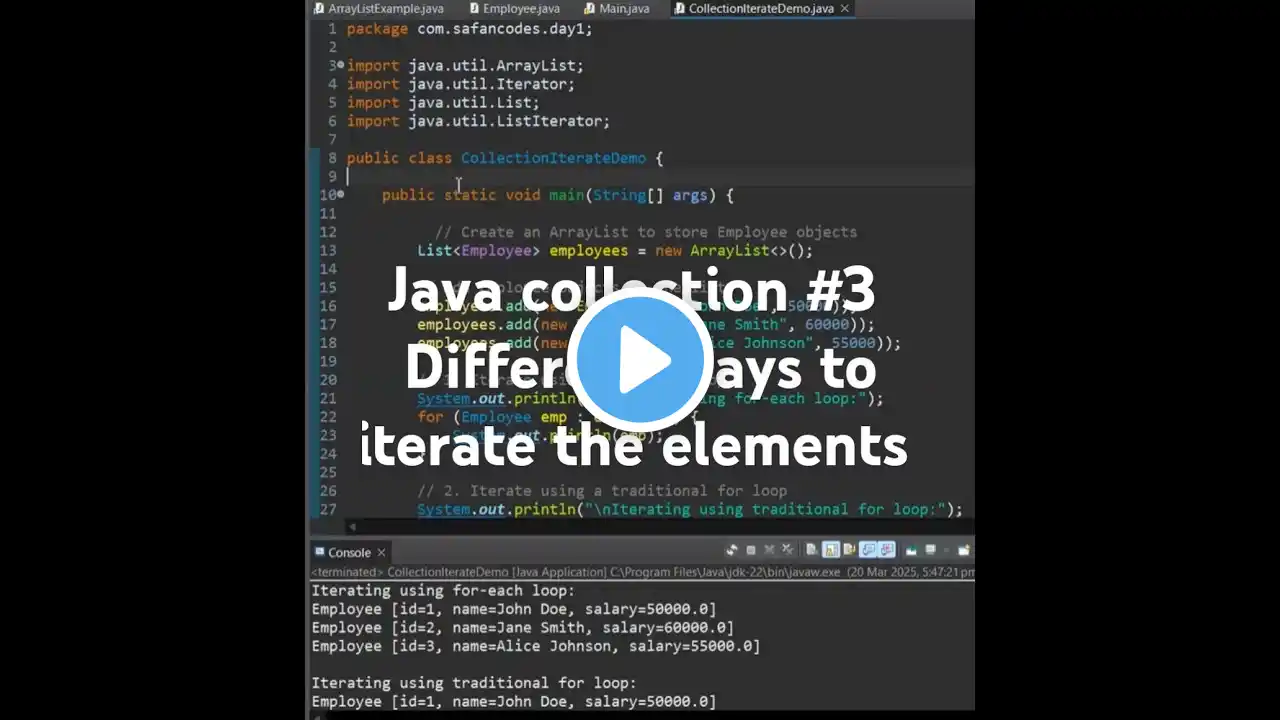Select the Console view tab
1280x720 pixels.
(x=349, y=552)
